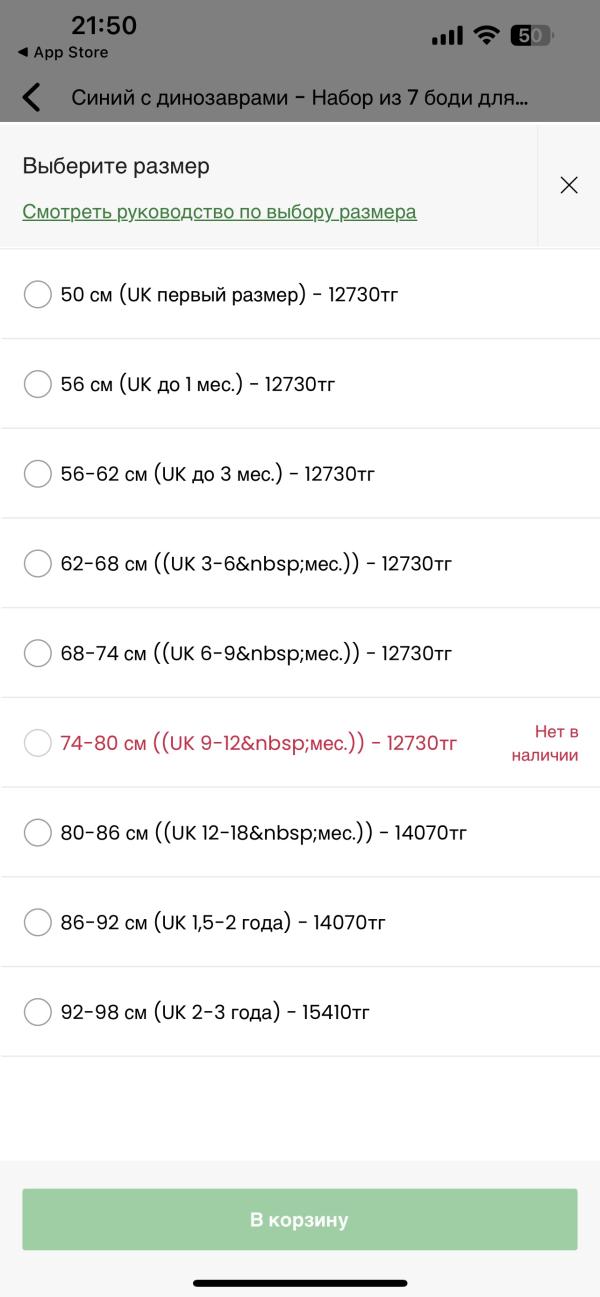Tap the Нет в наличии label
600x1297 pixels.
(544, 744)
